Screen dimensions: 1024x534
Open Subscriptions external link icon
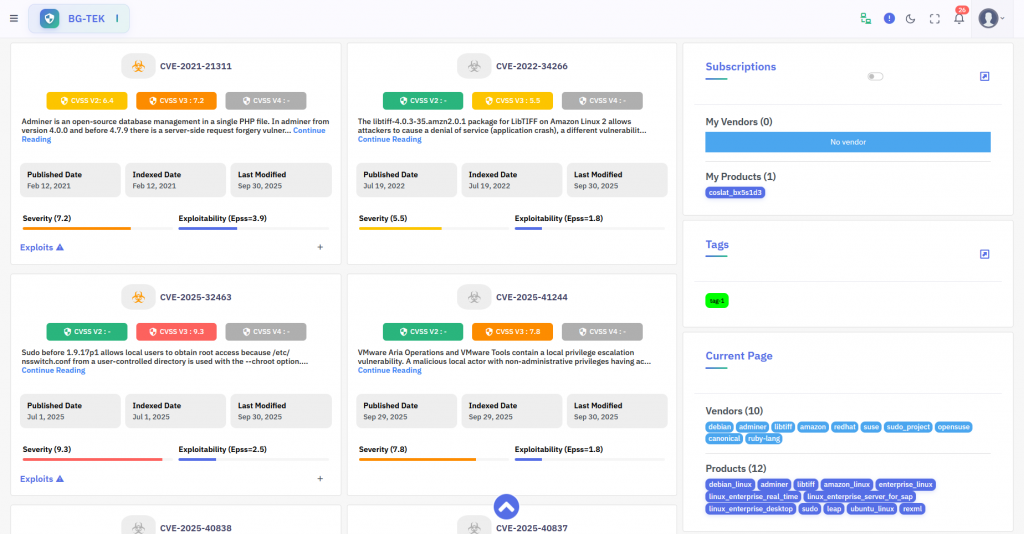(x=984, y=76)
